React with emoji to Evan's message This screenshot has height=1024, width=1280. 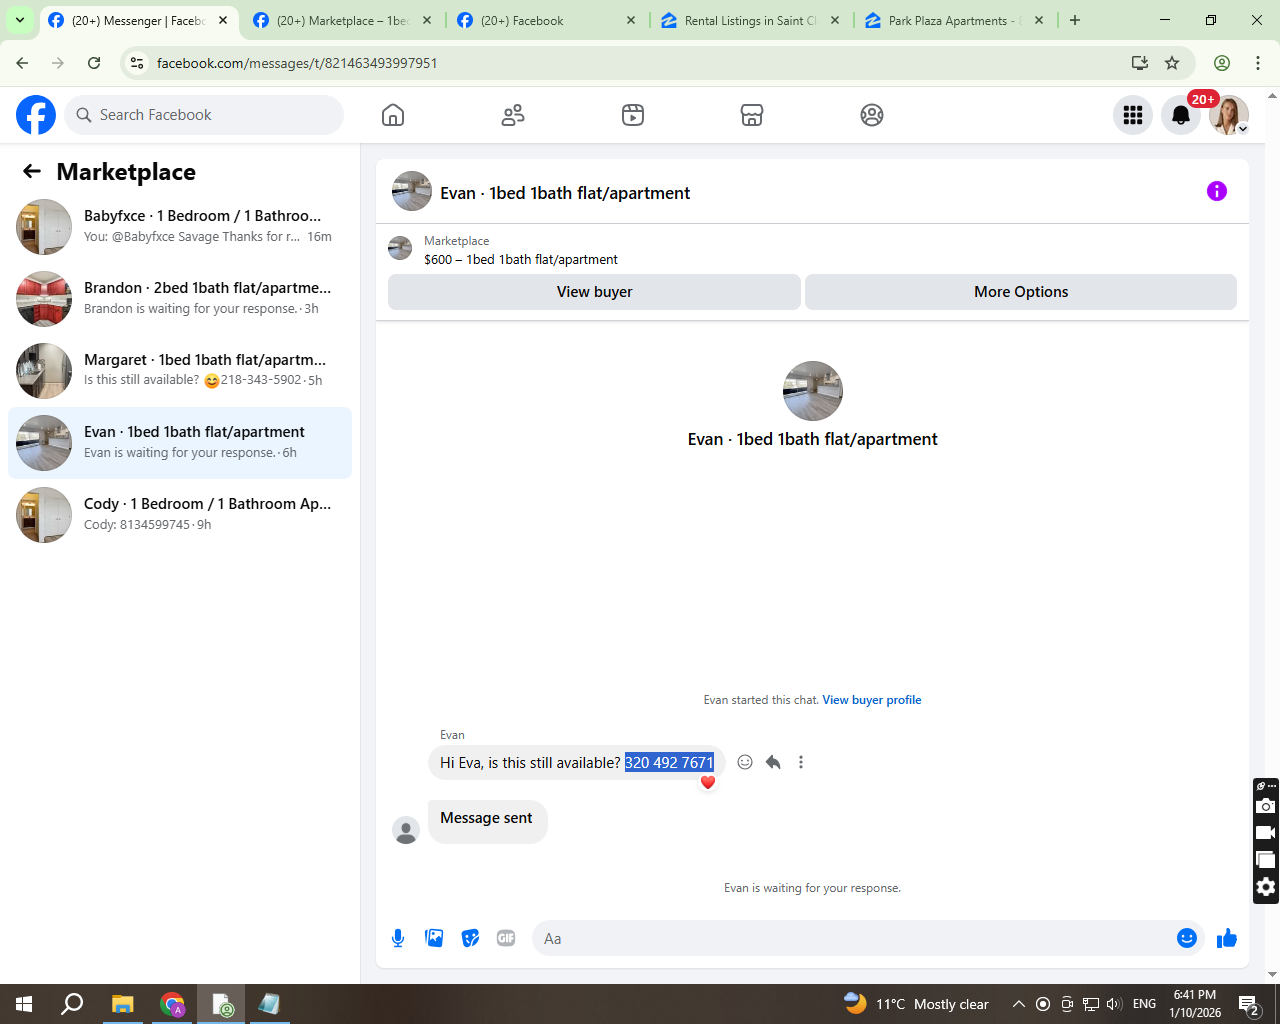[x=745, y=762]
